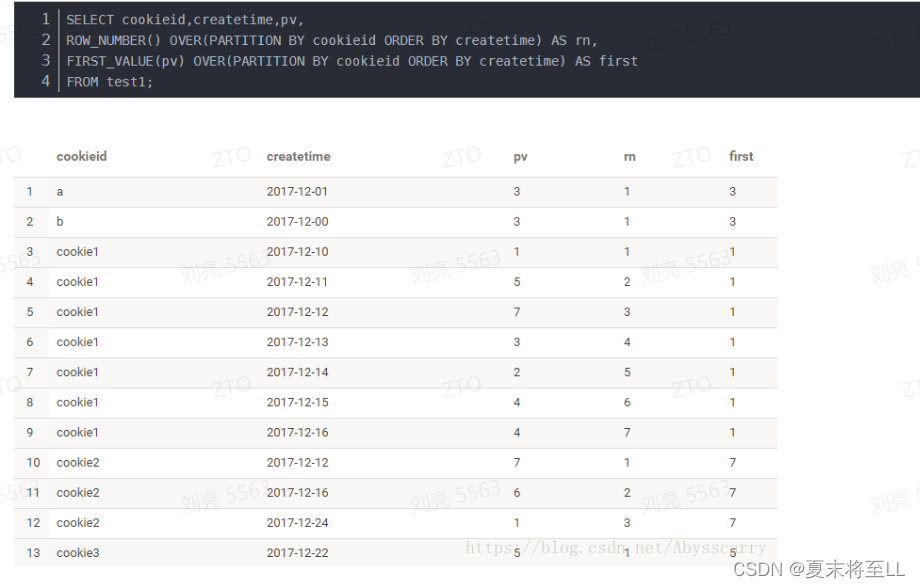The height and width of the screenshot is (588, 920).
Task: Click date cell 2017-12-10
Action: [x=297, y=252]
